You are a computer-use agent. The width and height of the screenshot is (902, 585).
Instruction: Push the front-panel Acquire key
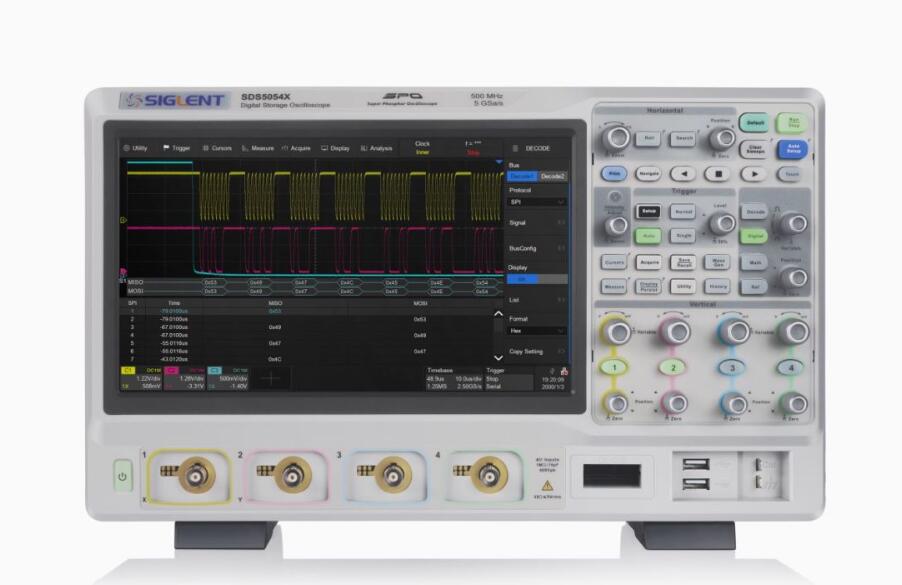click(649, 262)
